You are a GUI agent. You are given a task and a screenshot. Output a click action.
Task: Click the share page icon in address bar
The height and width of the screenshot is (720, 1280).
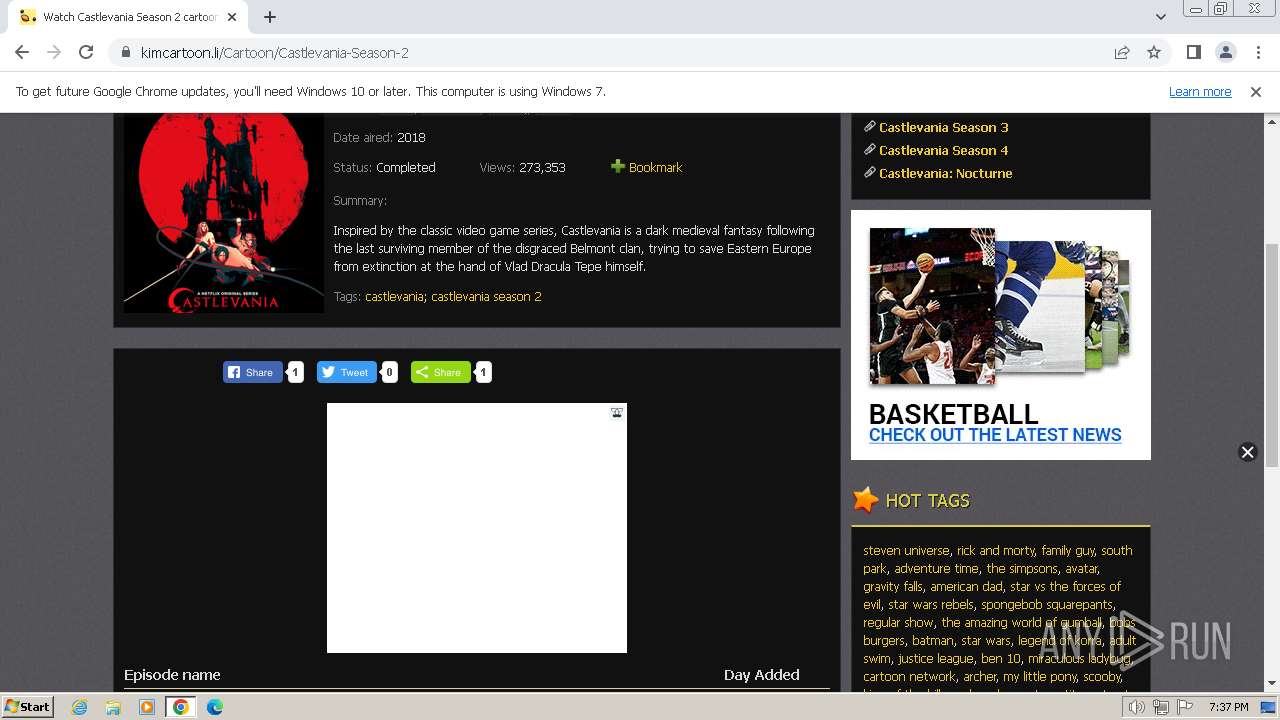point(1122,52)
